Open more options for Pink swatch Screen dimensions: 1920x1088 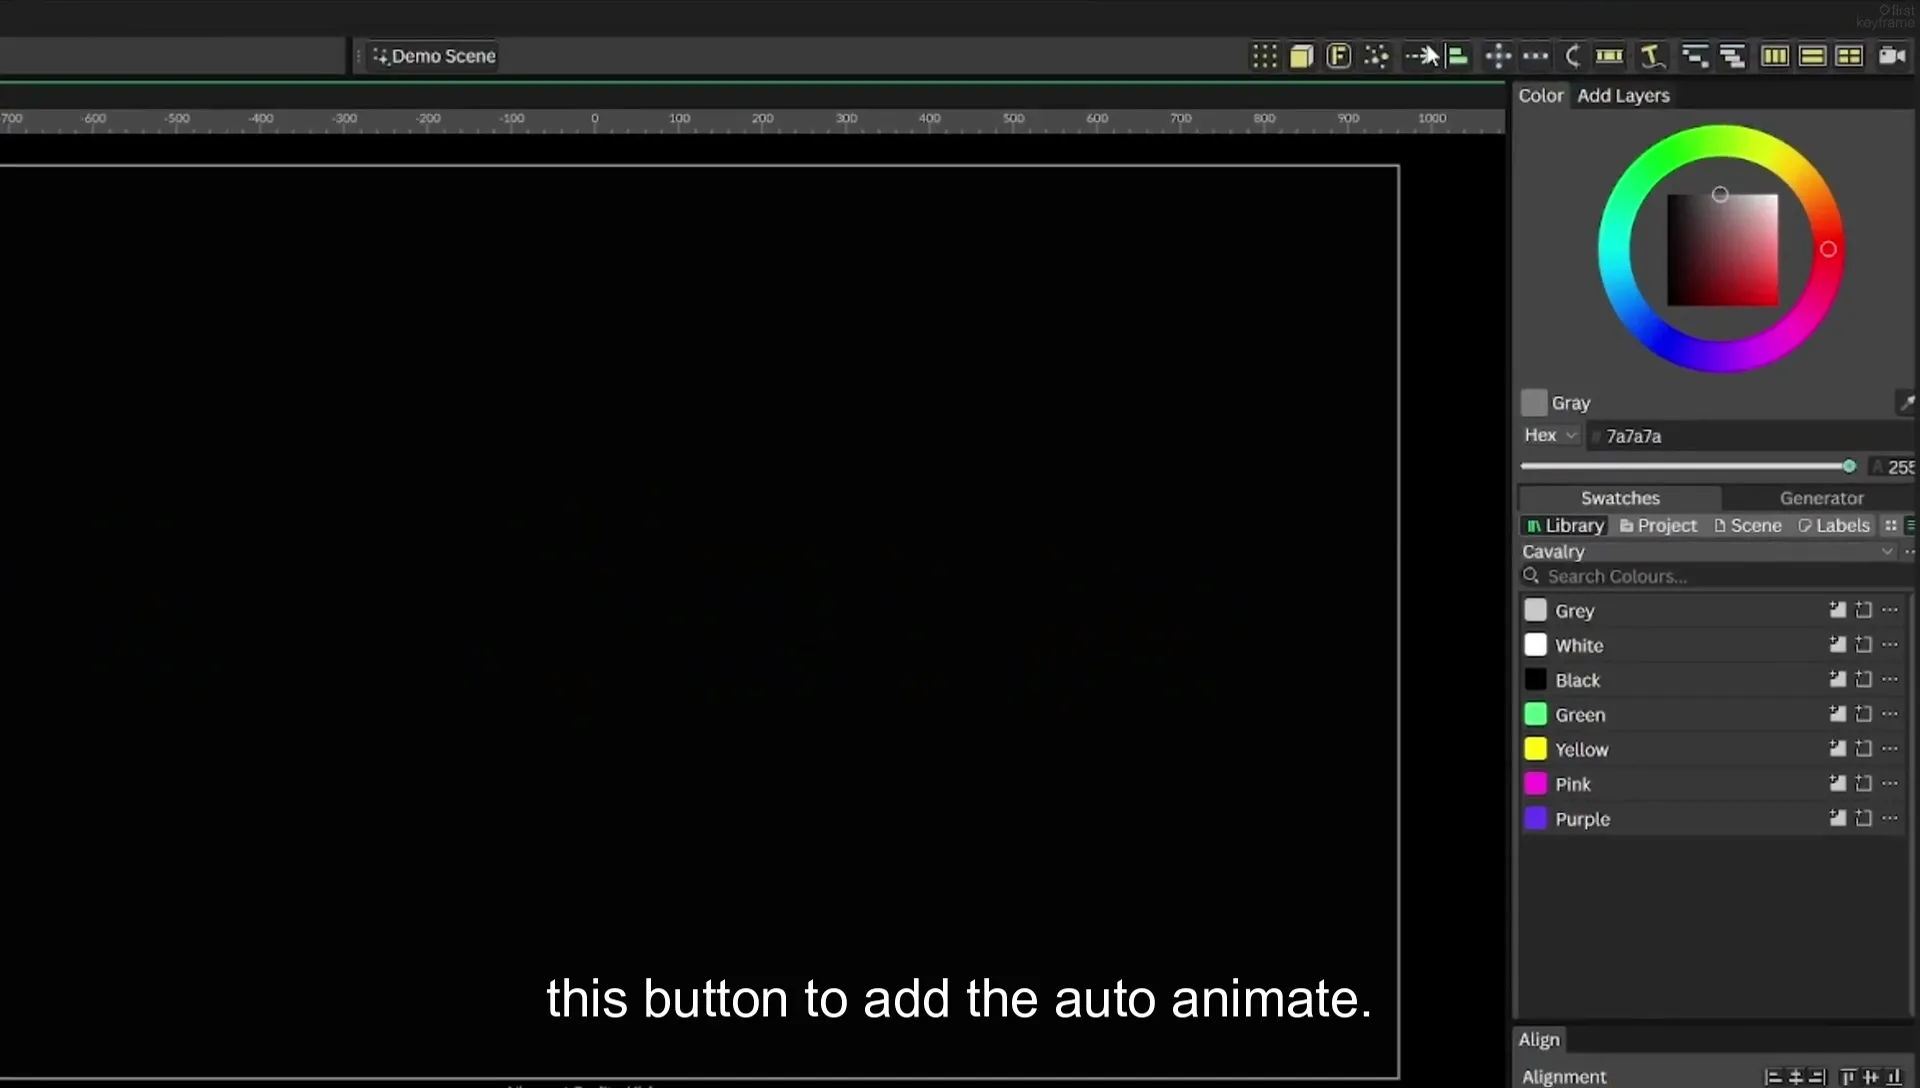1890,784
